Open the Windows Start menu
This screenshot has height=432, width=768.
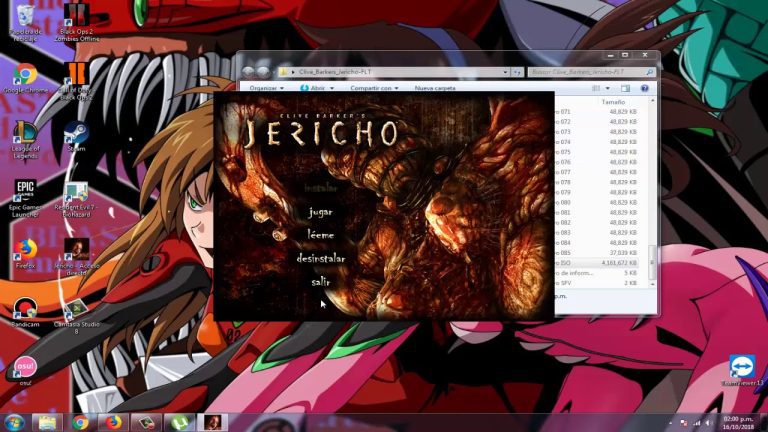click(x=14, y=422)
